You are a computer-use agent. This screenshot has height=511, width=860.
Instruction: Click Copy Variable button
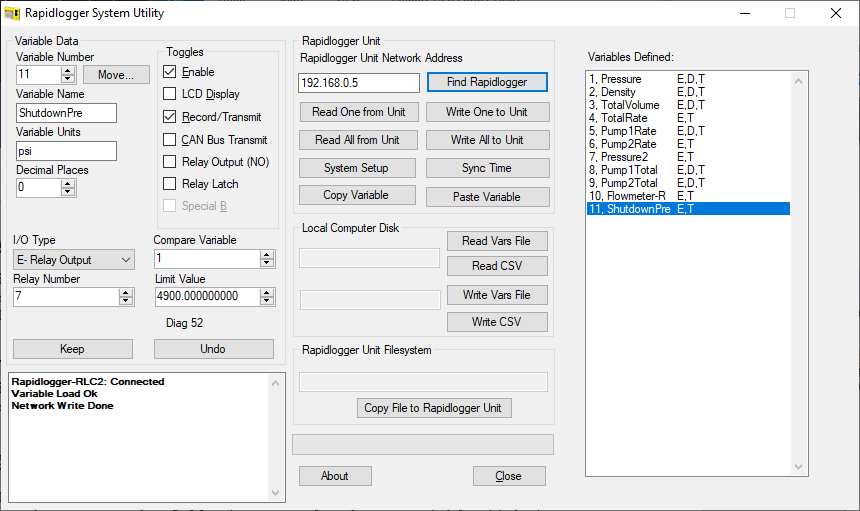[357, 195]
